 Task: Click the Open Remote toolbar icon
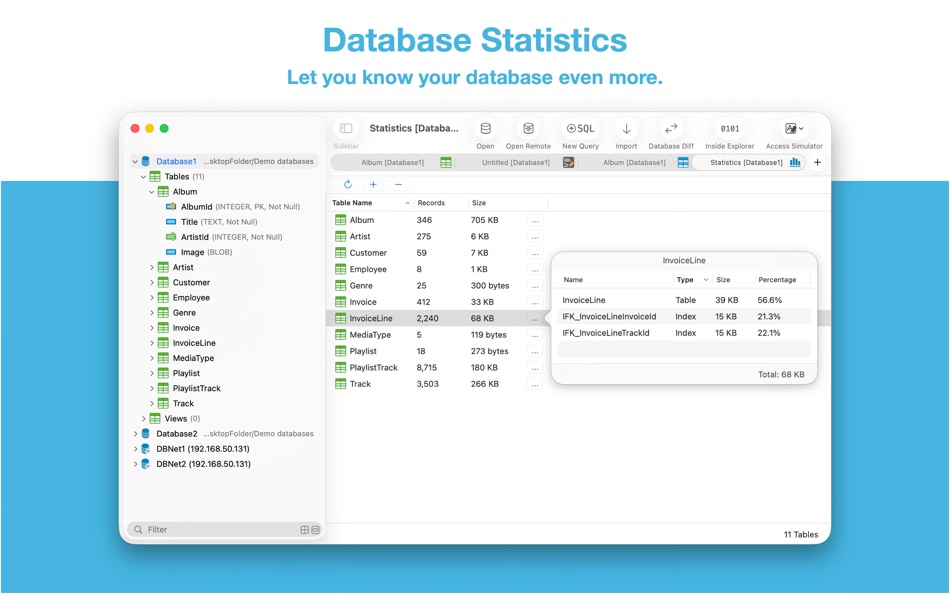[x=528, y=128]
